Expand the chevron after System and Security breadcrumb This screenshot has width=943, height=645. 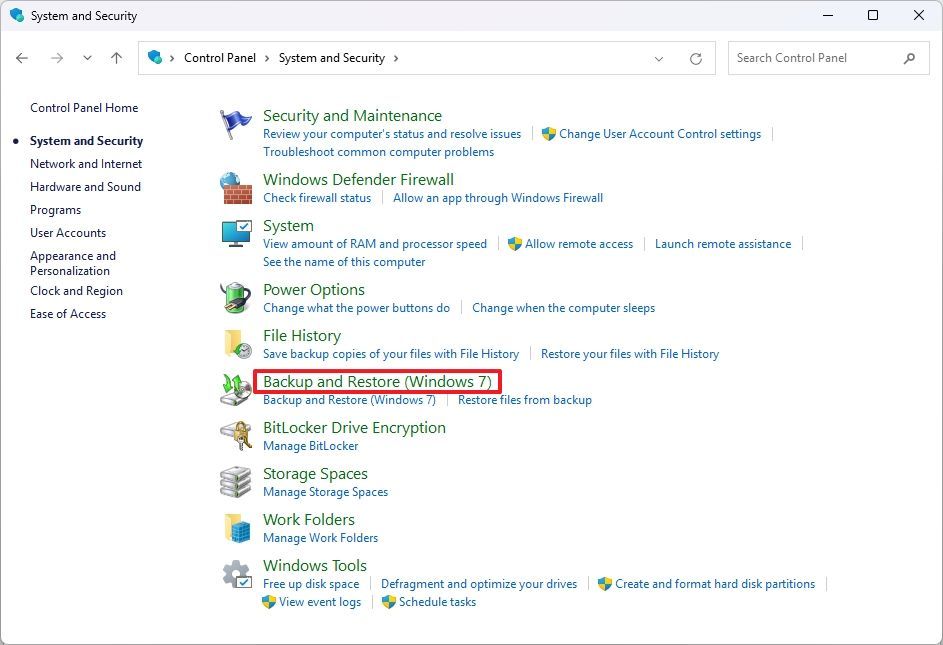pyautogui.click(x=396, y=58)
